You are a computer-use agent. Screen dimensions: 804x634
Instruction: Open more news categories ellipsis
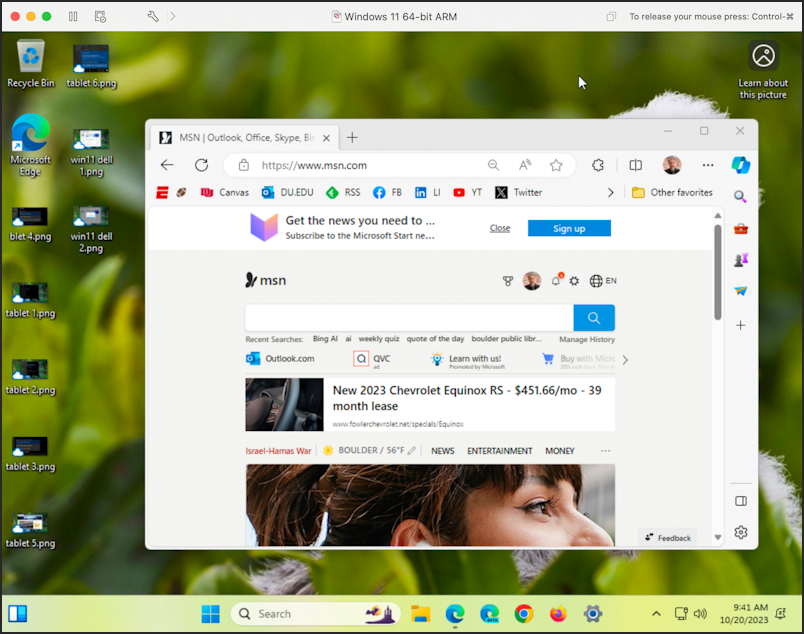click(x=605, y=451)
